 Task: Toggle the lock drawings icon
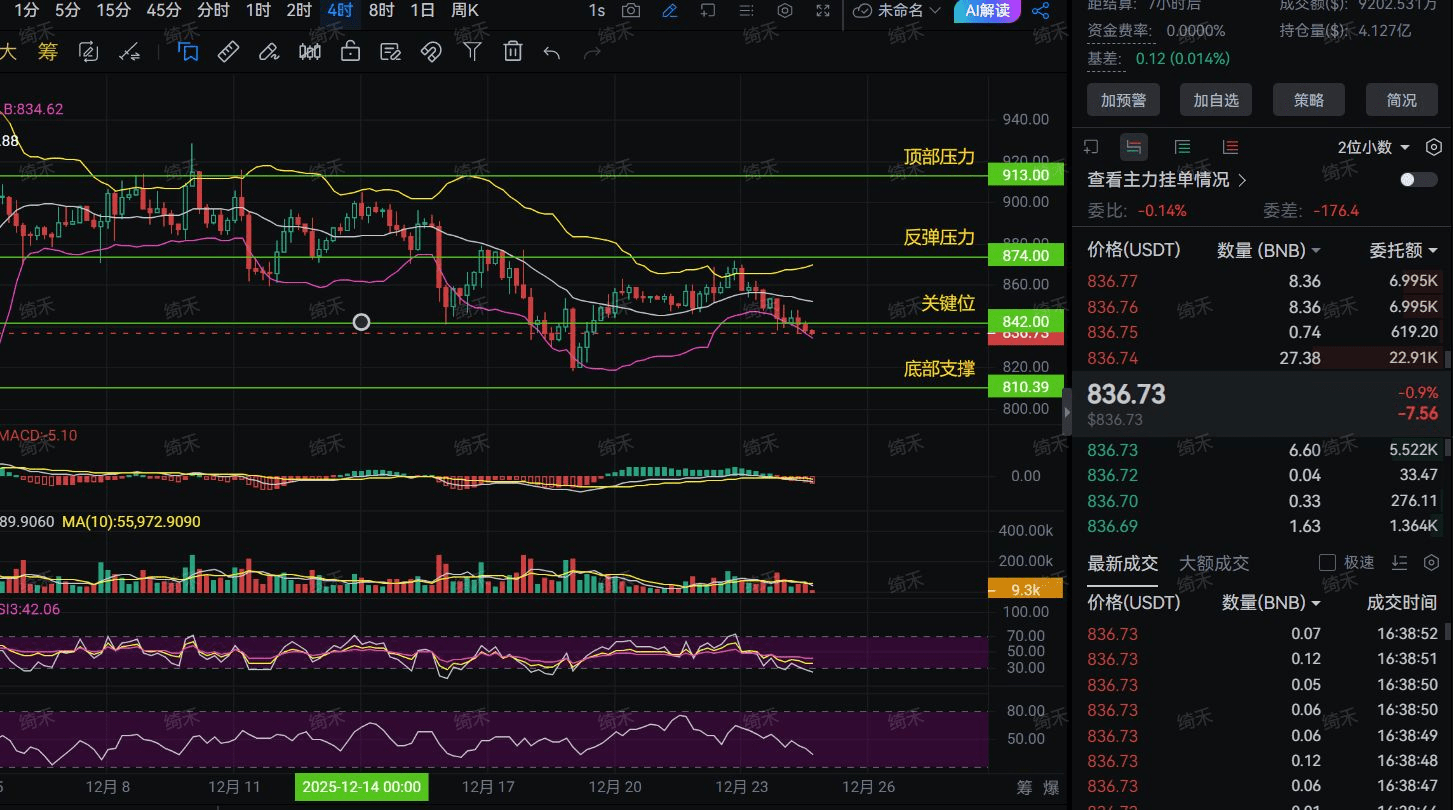pos(350,52)
